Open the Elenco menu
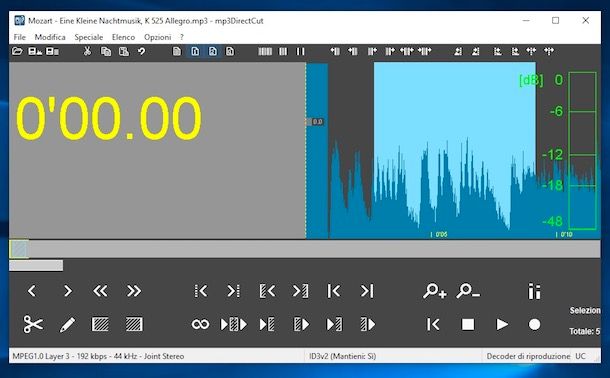This screenshot has width=610, height=378. point(123,37)
